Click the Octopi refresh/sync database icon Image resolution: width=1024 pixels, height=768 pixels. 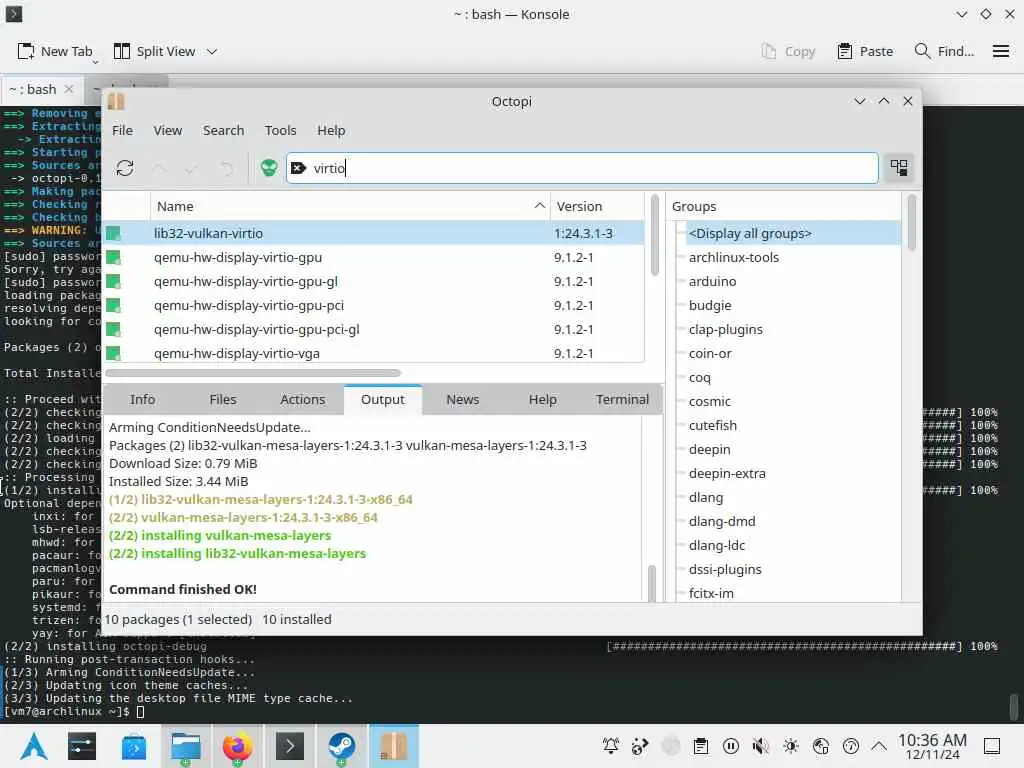tap(125, 168)
